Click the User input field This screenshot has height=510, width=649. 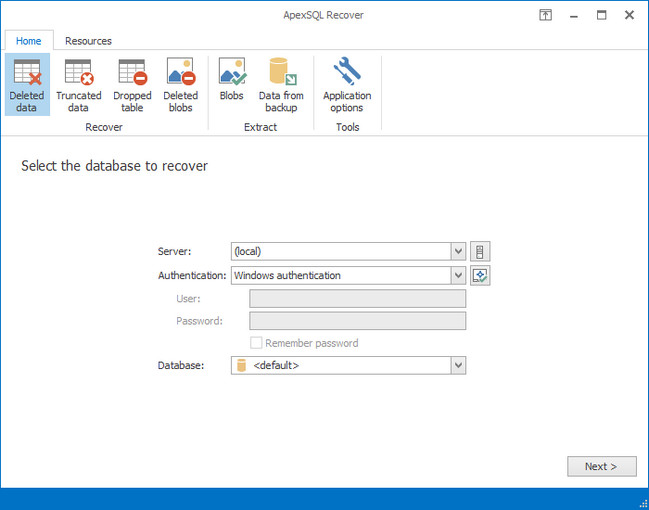[358, 298]
